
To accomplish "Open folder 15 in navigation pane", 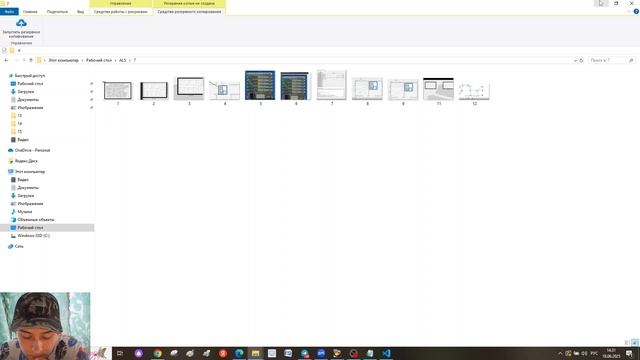I will [x=19, y=132].
